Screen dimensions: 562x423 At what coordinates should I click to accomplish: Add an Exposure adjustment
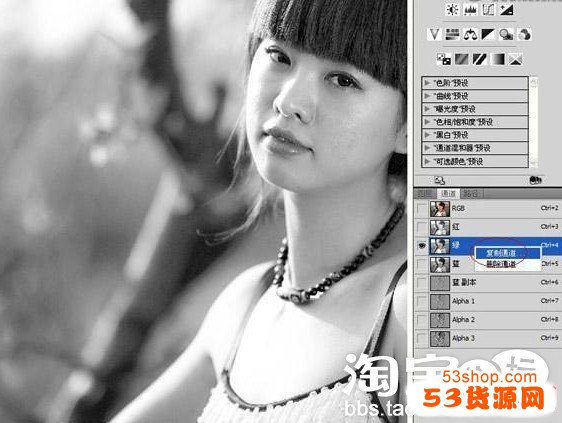click(x=506, y=9)
